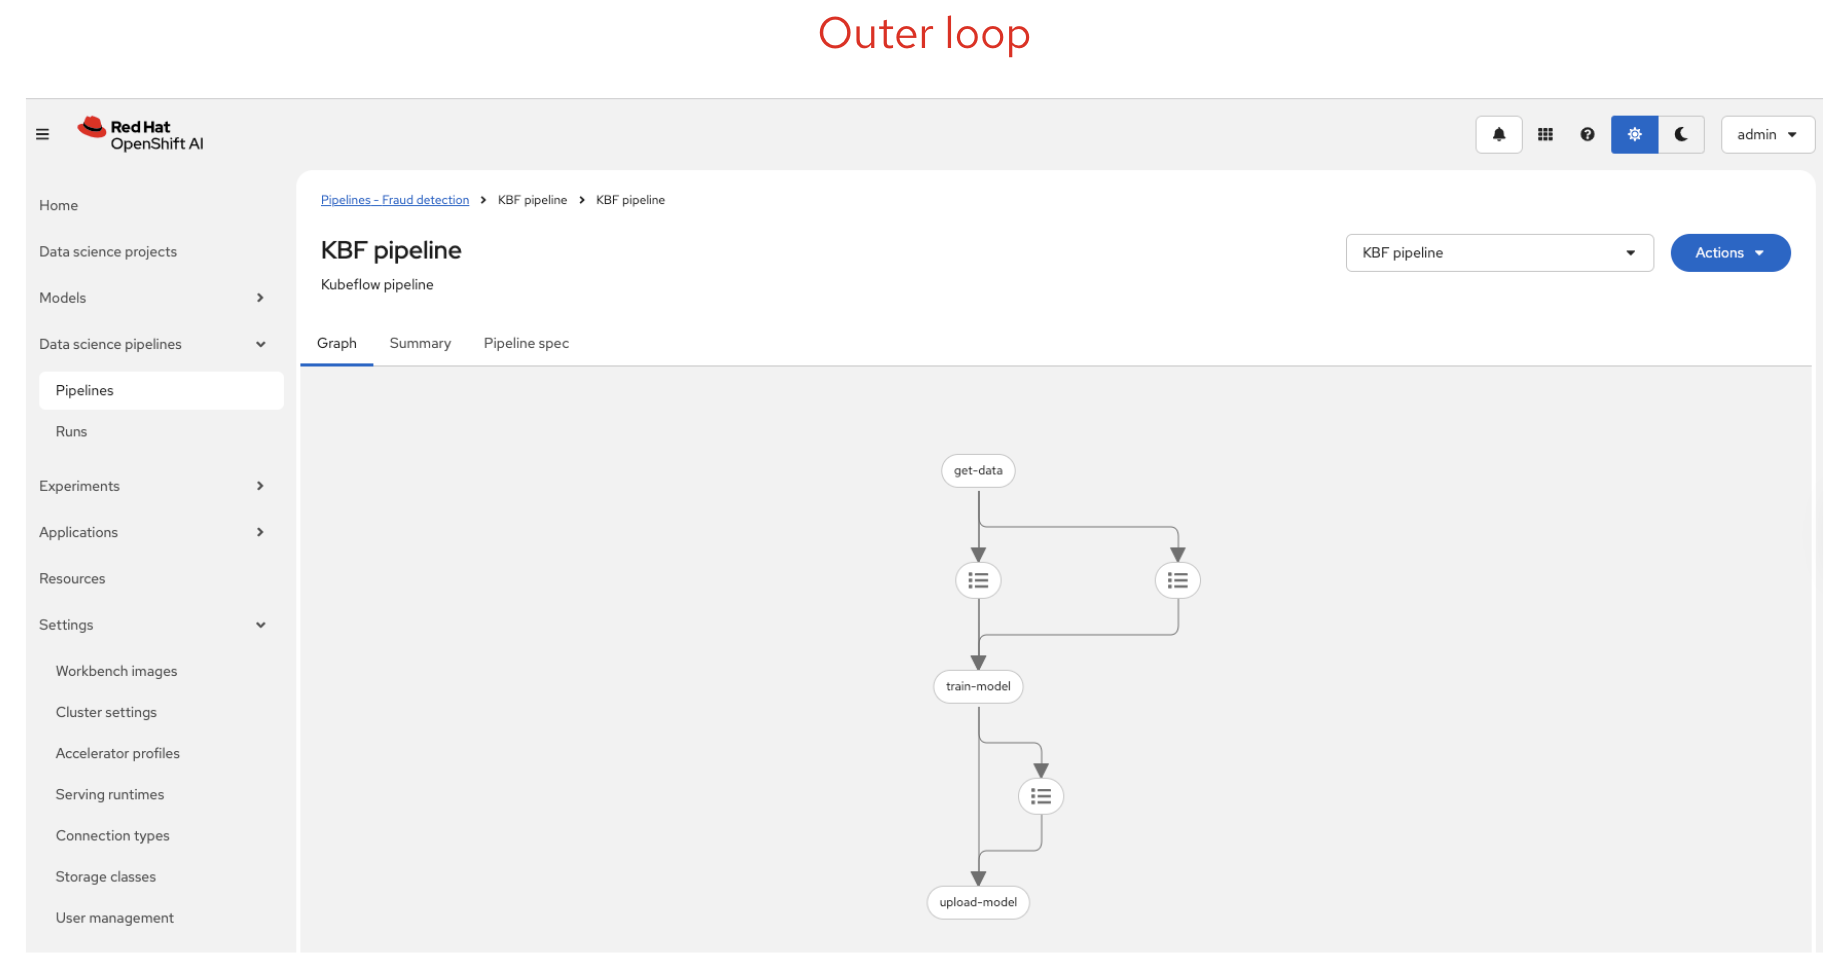Click the get-data node in the pipeline graph
The image size is (1848, 960).
point(977,470)
